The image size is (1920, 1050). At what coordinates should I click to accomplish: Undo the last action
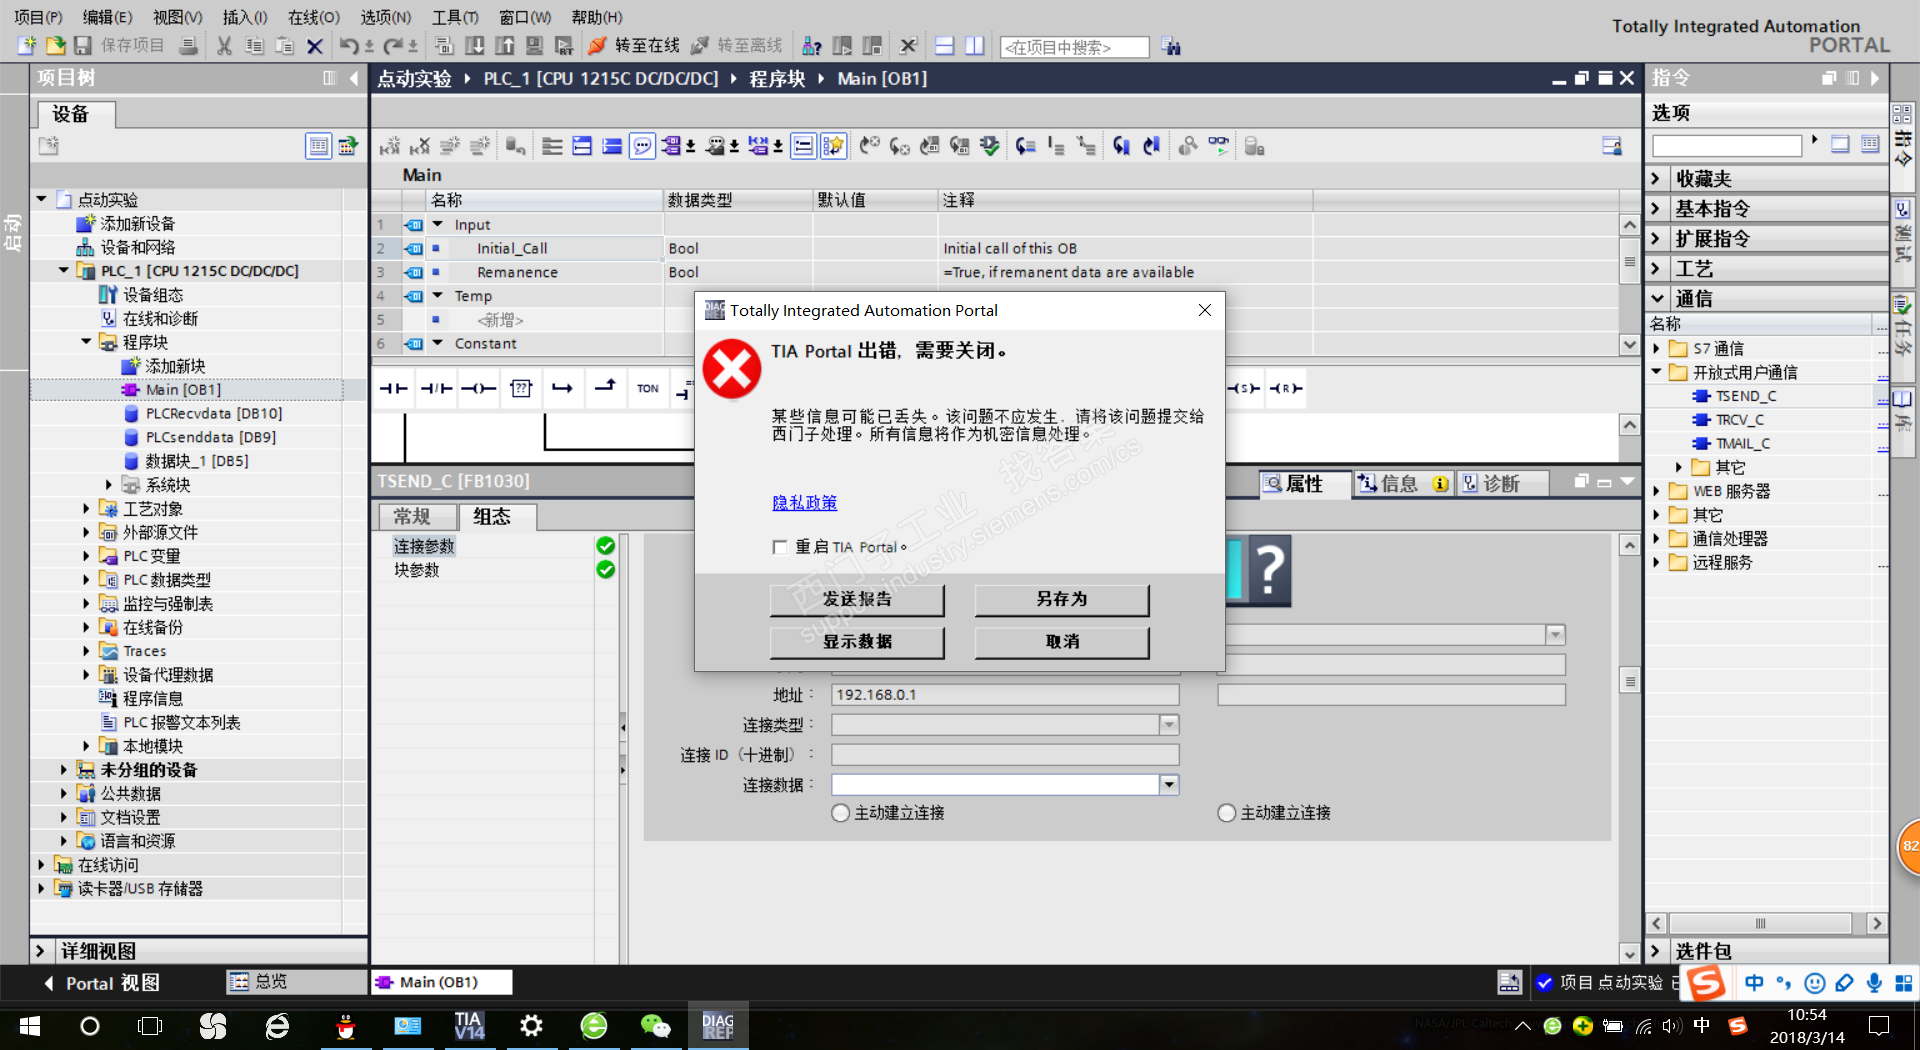[348, 46]
